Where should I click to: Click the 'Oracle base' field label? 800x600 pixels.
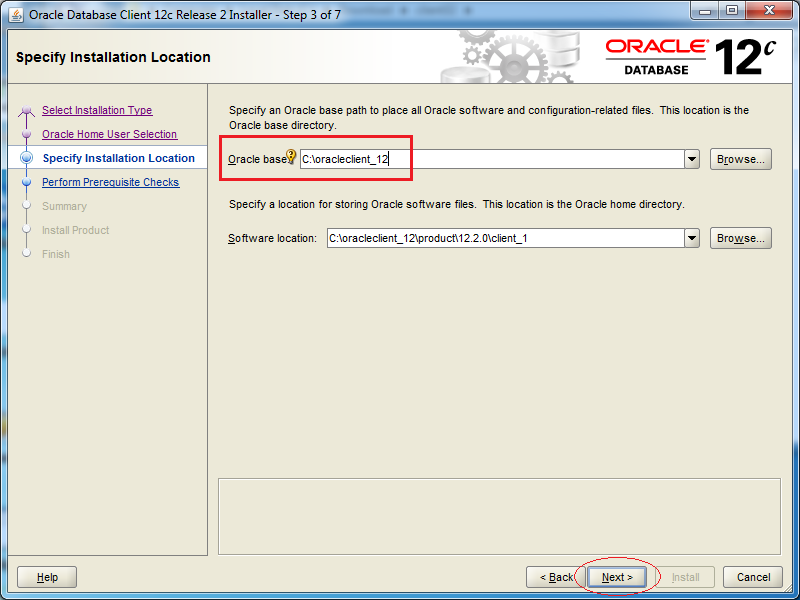tap(257, 159)
